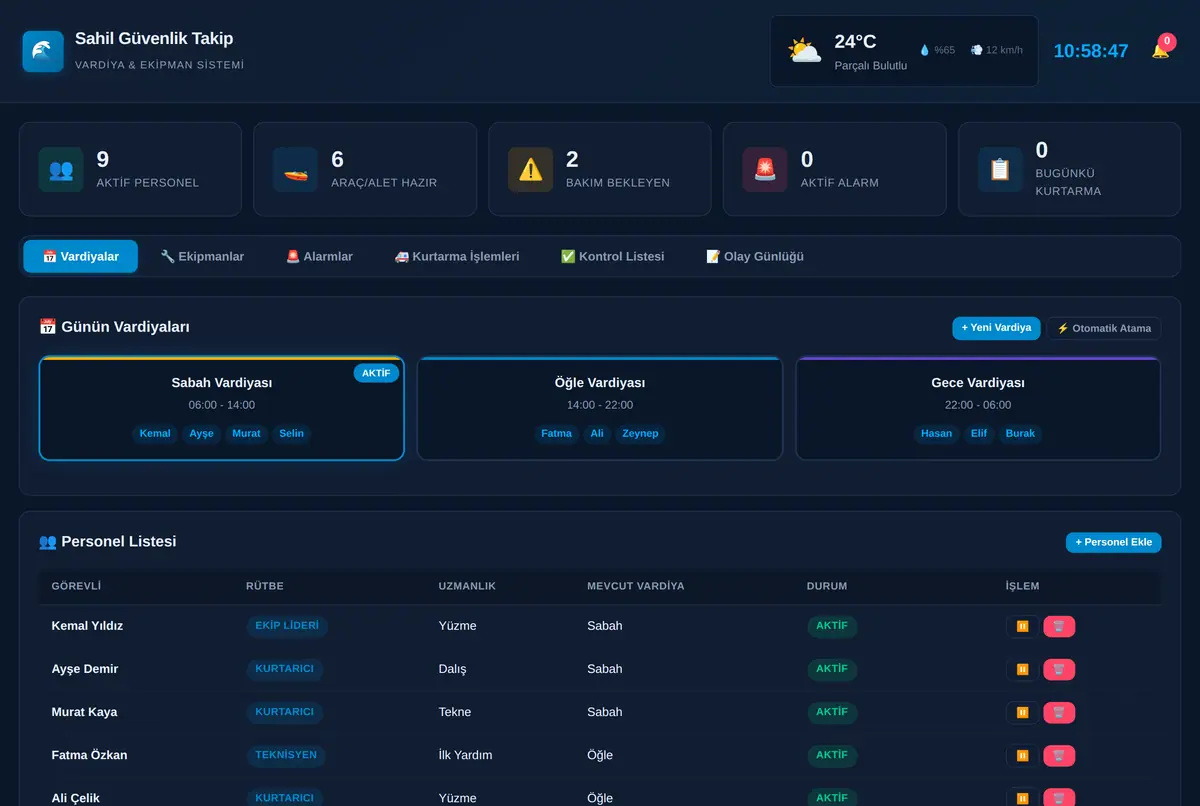Select the Sabah Vardiyası shift card
Image resolution: width=1200 pixels, height=806 pixels.
pyautogui.click(x=222, y=408)
